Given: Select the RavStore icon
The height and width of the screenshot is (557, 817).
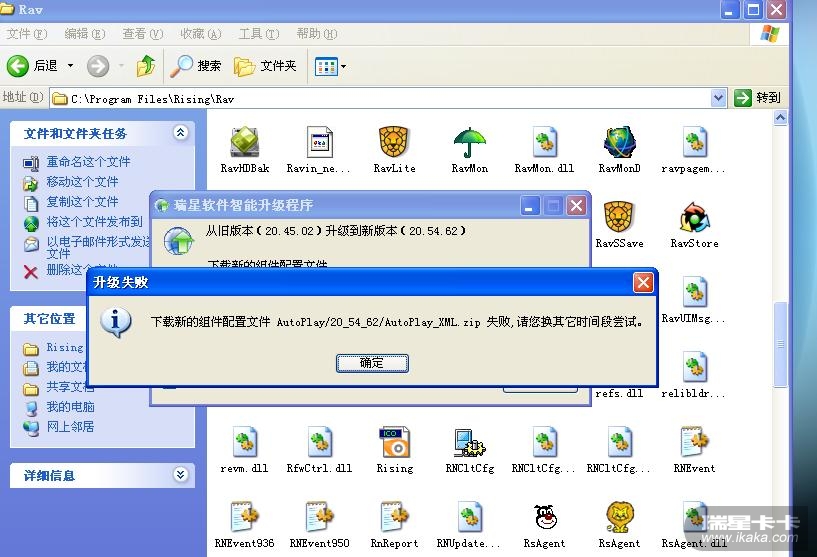Looking at the screenshot, I should click(x=695, y=216).
